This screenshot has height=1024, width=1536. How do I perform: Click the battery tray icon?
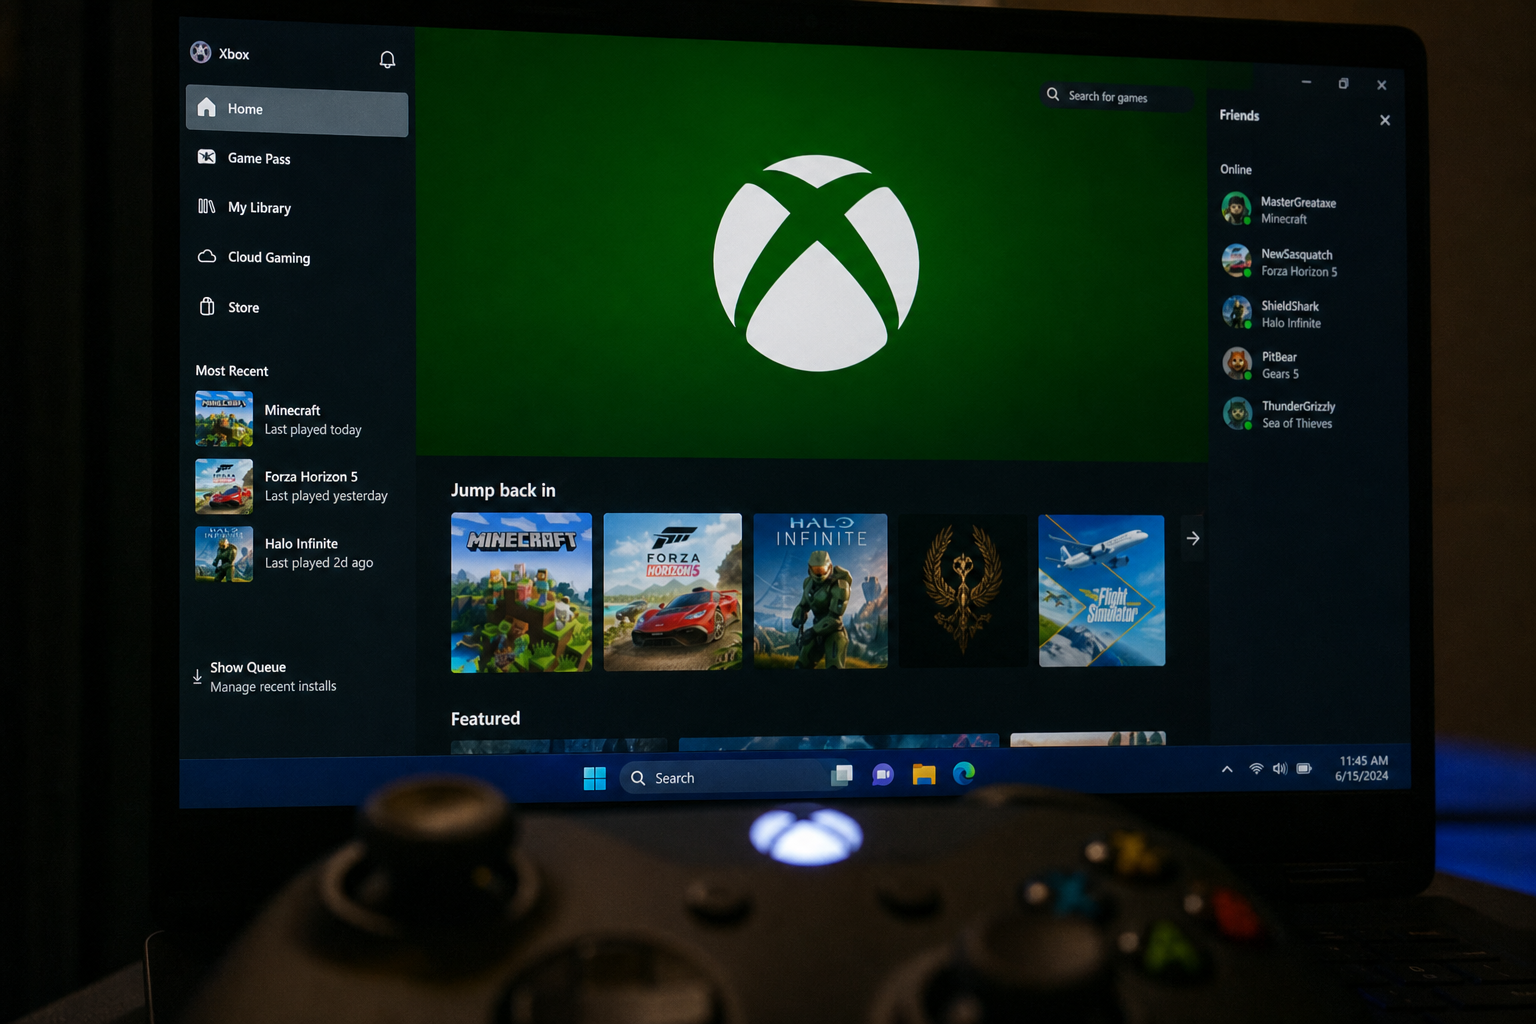[x=1304, y=769]
